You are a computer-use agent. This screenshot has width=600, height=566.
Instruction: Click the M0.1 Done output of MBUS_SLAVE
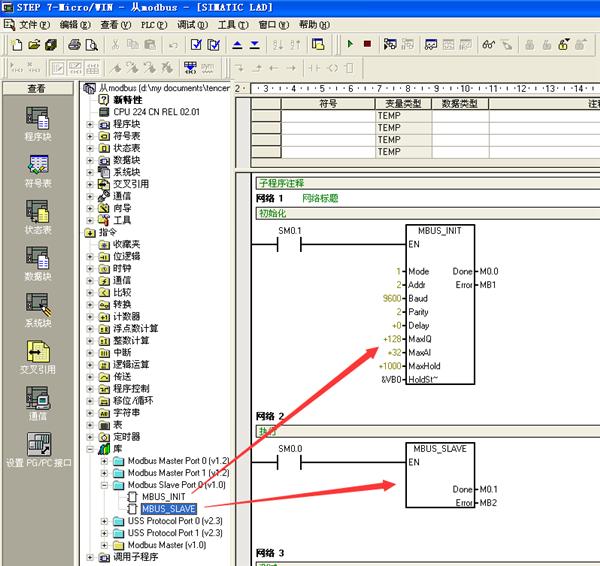(x=488, y=489)
